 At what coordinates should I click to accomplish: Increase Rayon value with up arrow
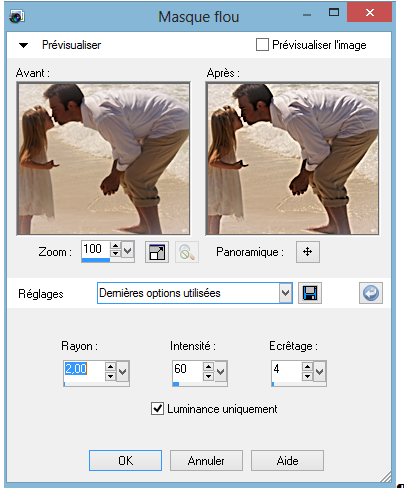[110, 366]
